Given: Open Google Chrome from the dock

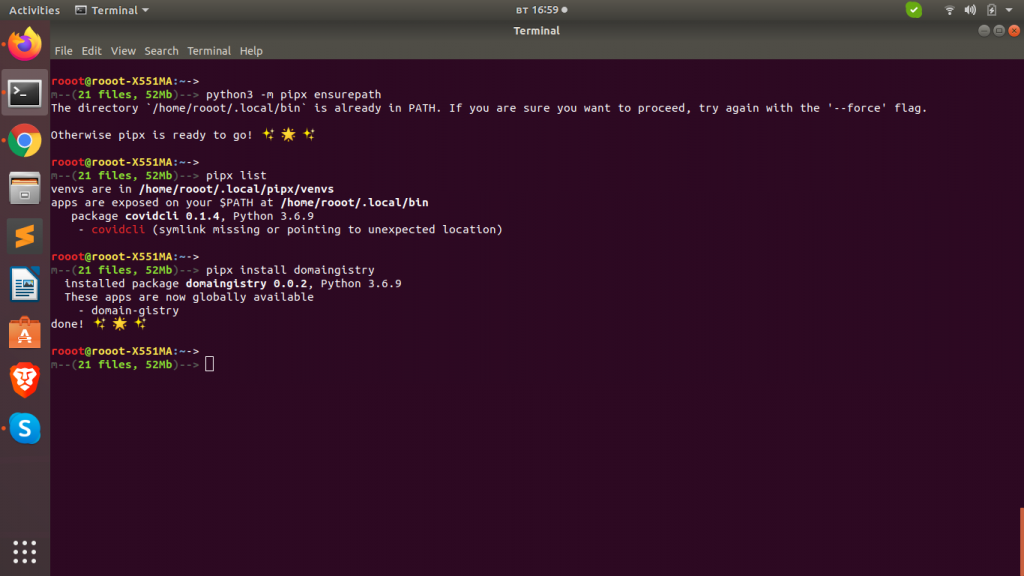Looking at the screenshot, I should (23, 141).
